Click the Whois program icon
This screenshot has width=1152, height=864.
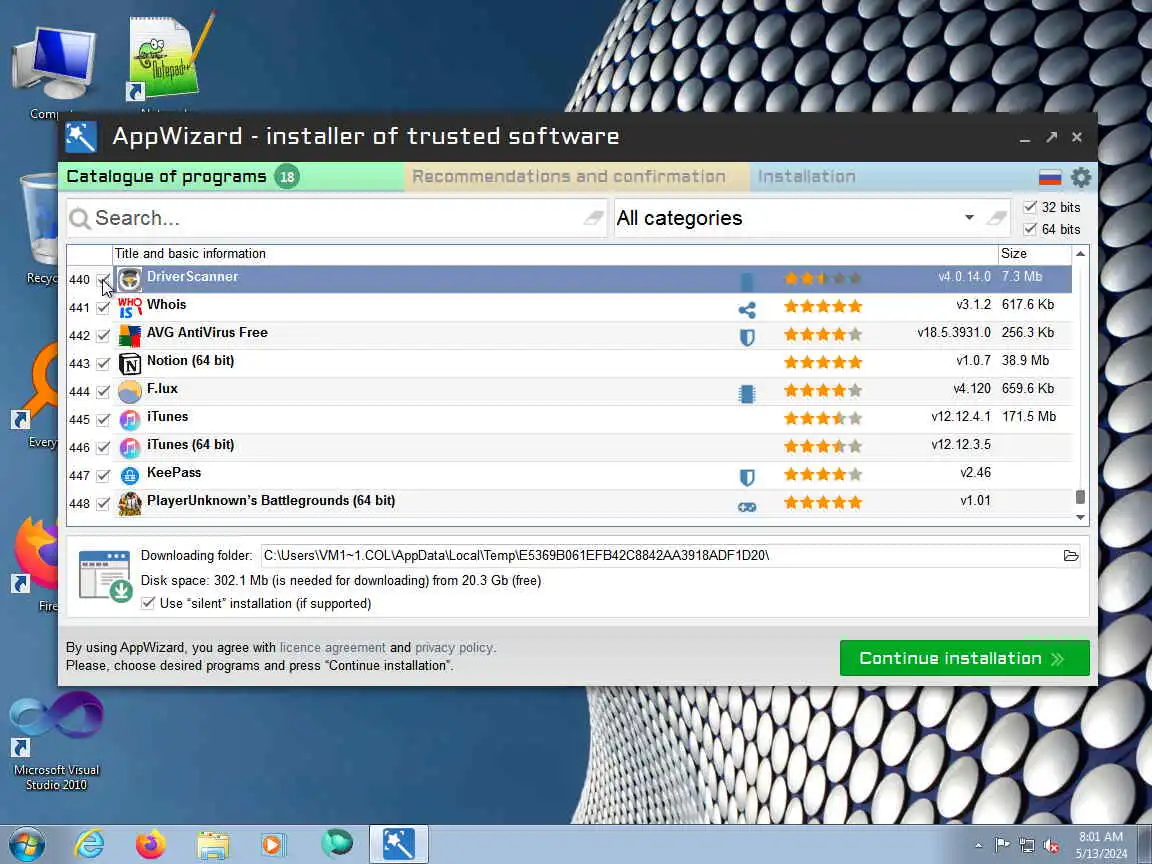point(130,307)
